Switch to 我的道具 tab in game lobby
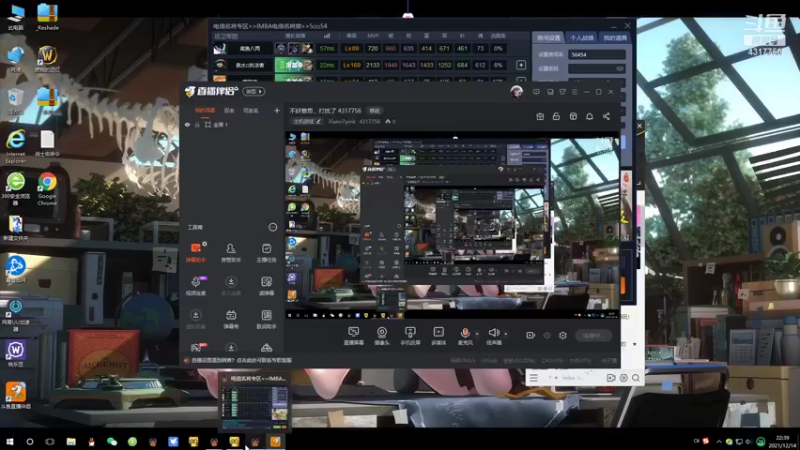 point(615,38)
